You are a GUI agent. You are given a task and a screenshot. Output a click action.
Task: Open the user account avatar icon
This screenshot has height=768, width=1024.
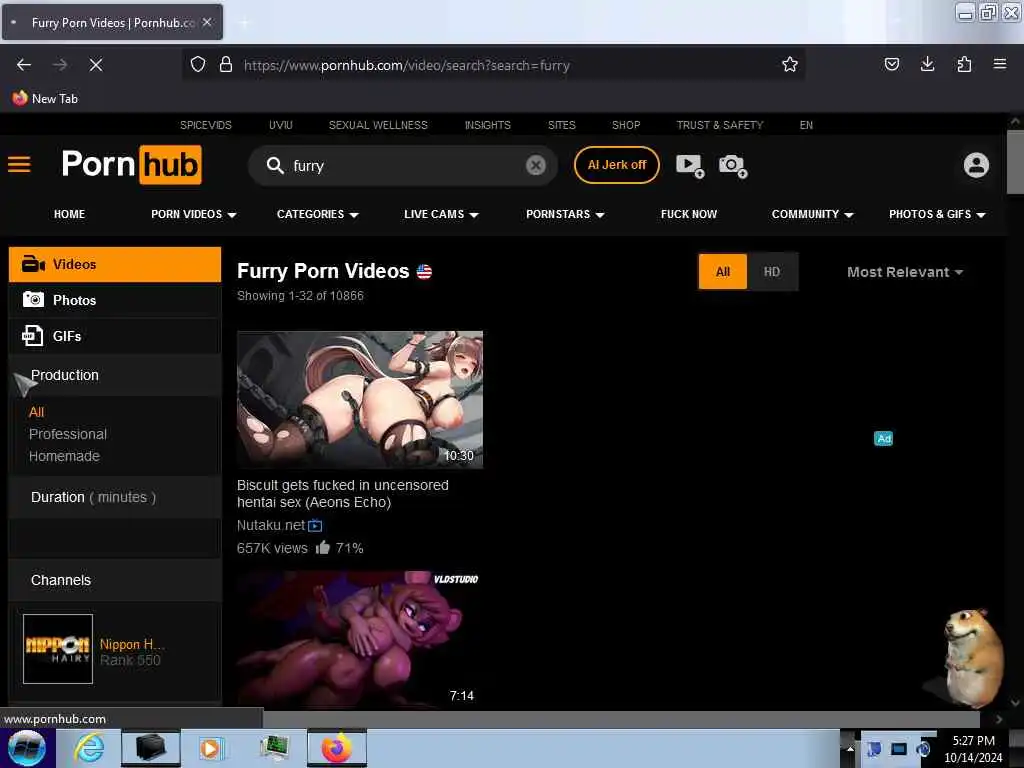(x=976, y=165)
